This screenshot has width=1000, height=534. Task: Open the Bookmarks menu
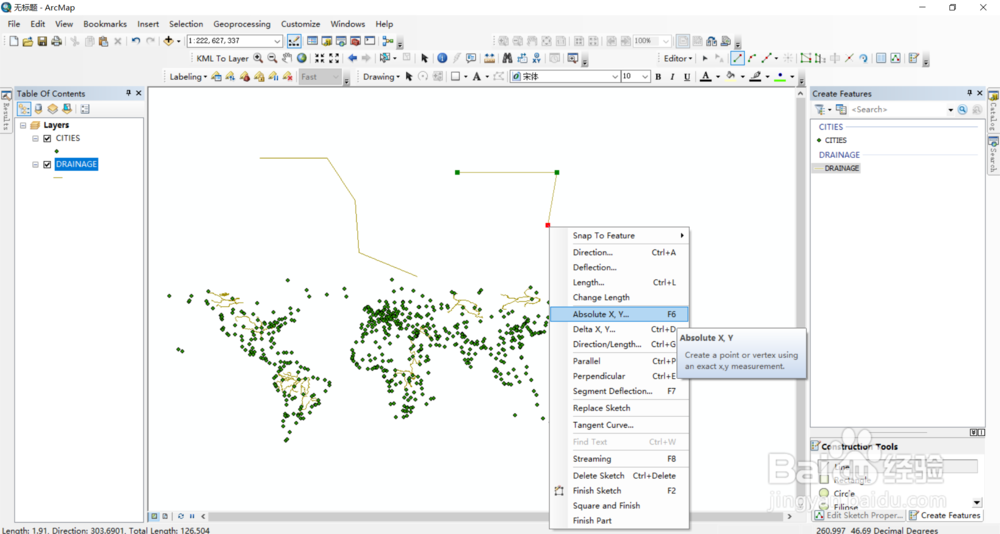coord(105,24)
